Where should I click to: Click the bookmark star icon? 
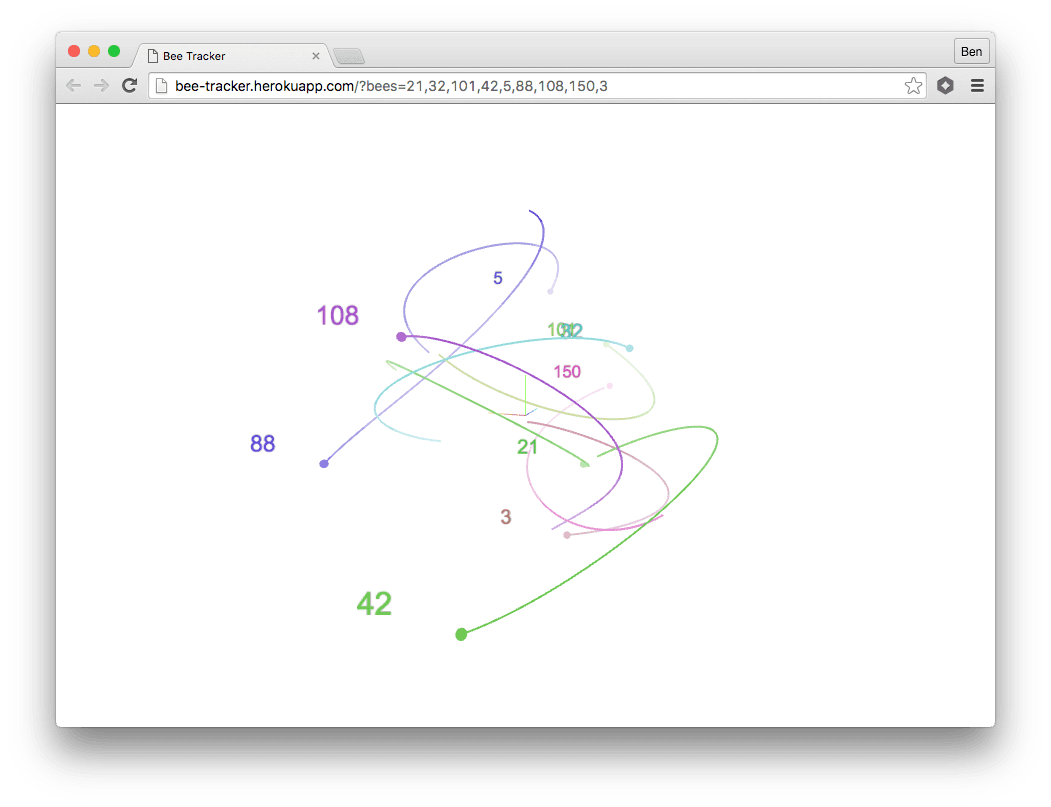[x=913, y=86]
